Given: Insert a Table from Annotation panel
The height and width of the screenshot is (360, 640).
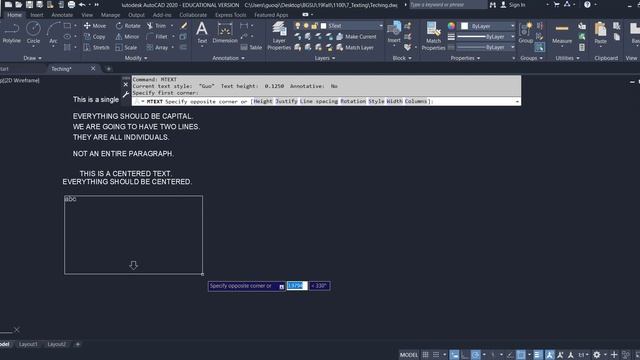Looking at the screenshot, I should click(x=251, y=47).
